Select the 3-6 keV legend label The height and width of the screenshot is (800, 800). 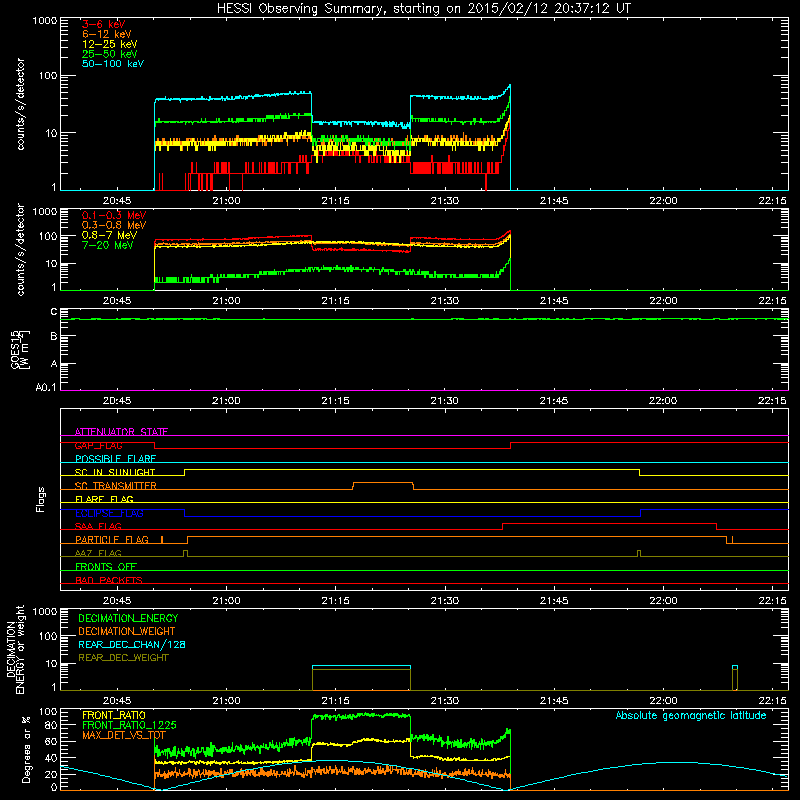pyautogui.click(x=104, y=24)
